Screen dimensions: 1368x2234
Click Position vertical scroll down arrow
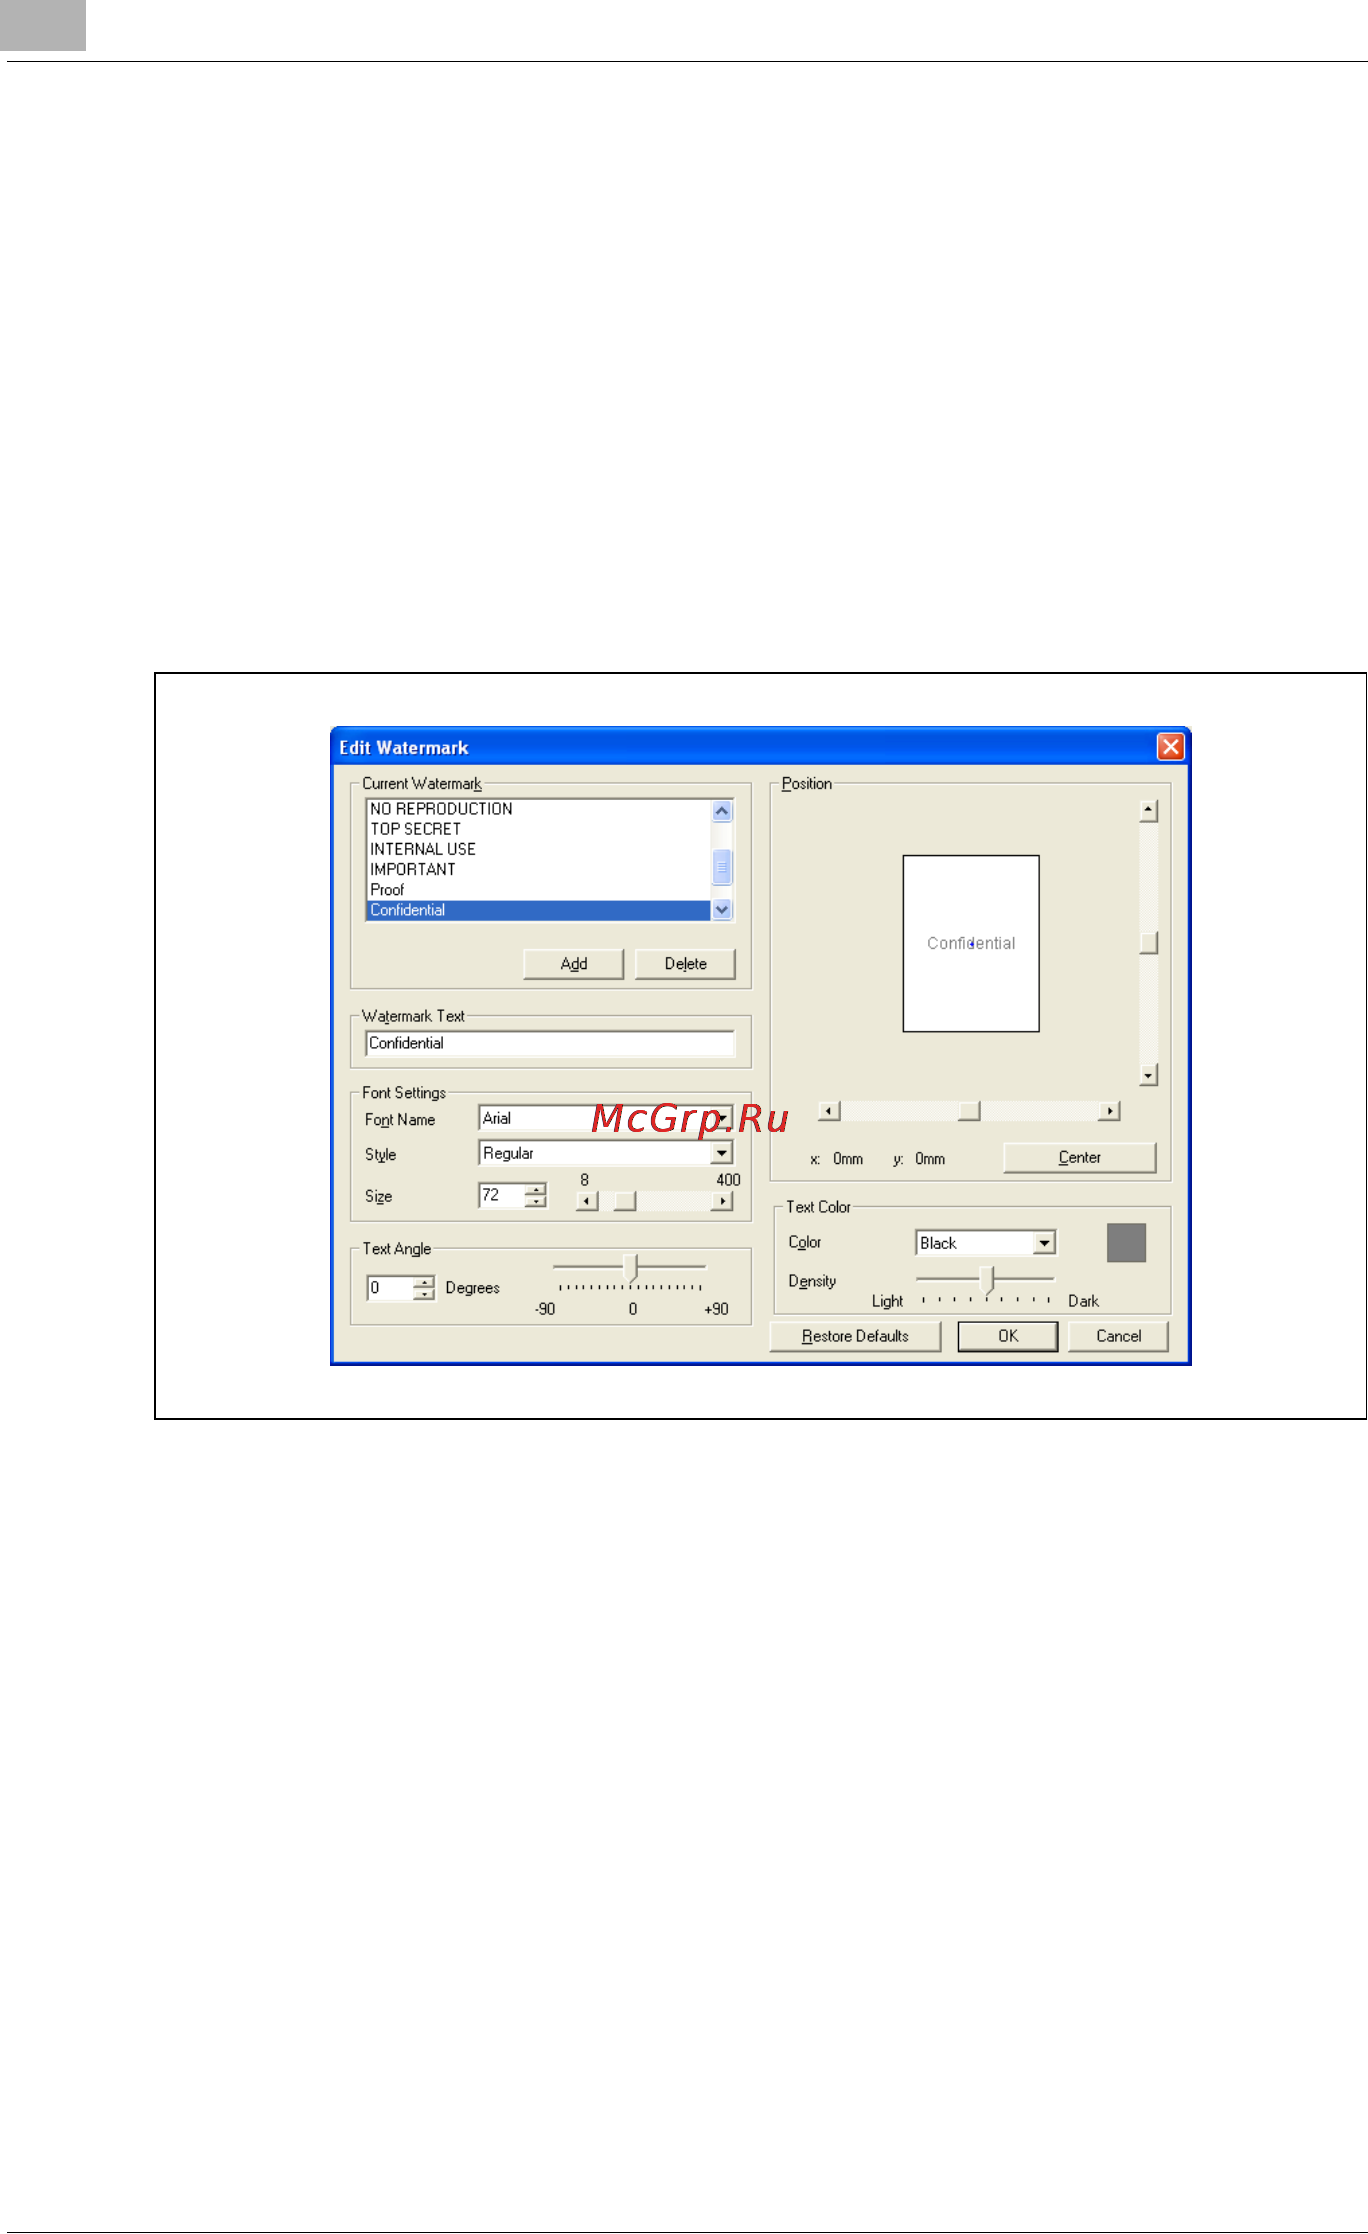tap(1149, 1075)
